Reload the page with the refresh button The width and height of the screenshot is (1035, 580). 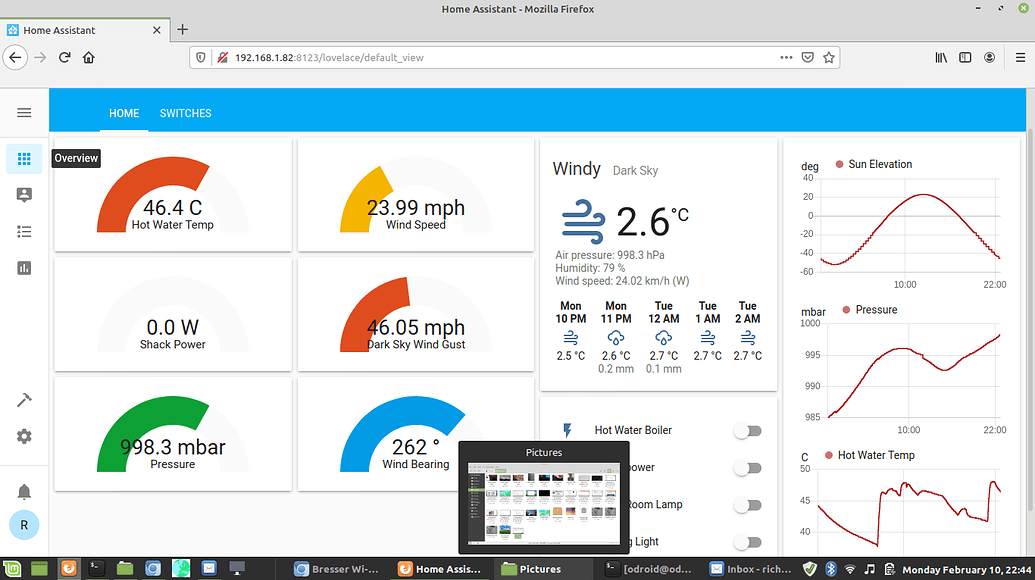click(64, 57)
